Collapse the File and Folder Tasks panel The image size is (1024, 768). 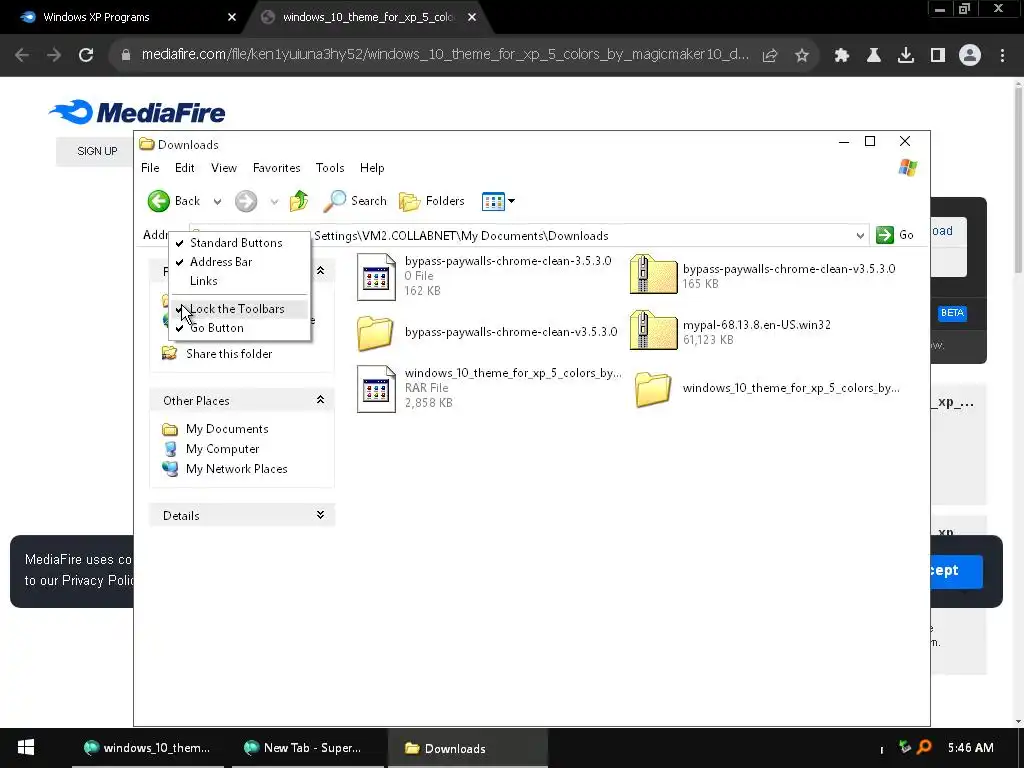tap(320, 270)
